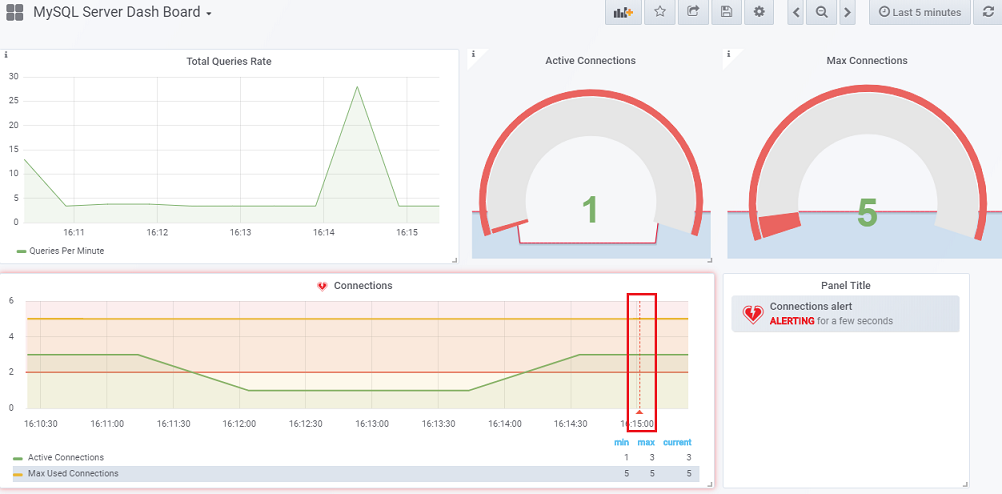This screenshot has width=1002, height=494.
Task: Click the Max Used Connections yellow color swatch
Action: point(19,473)
